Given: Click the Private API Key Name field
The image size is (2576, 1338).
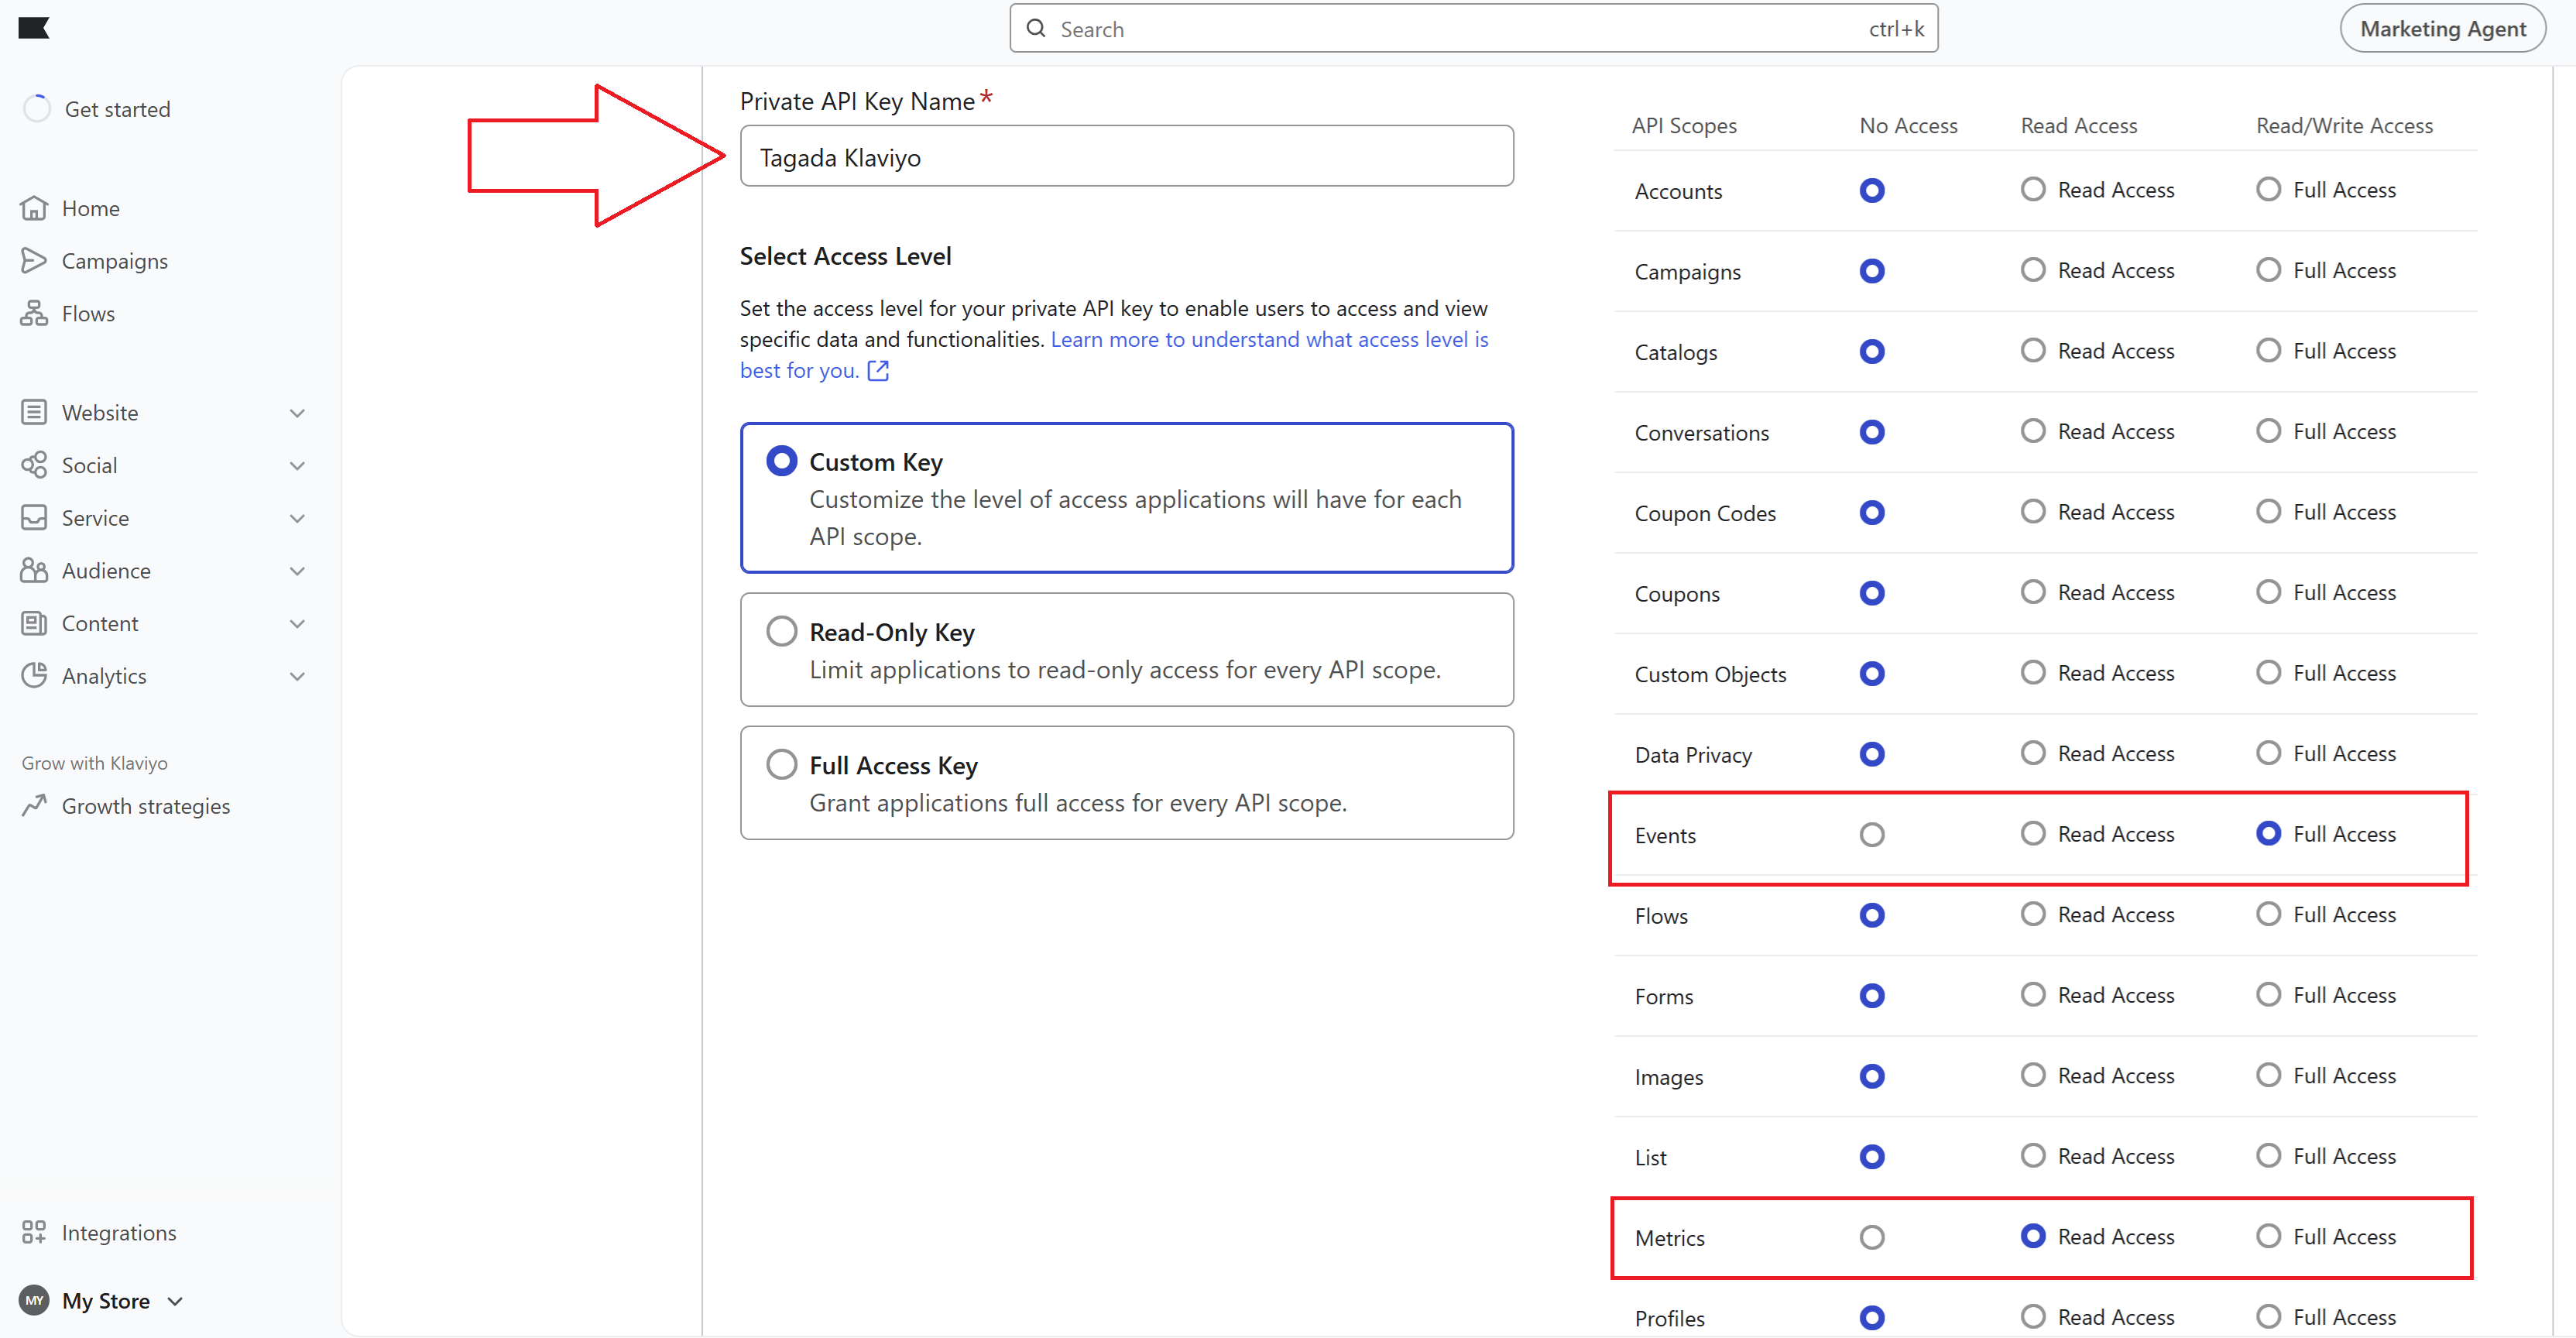Looking at the screenshot, I should 1126,157.
